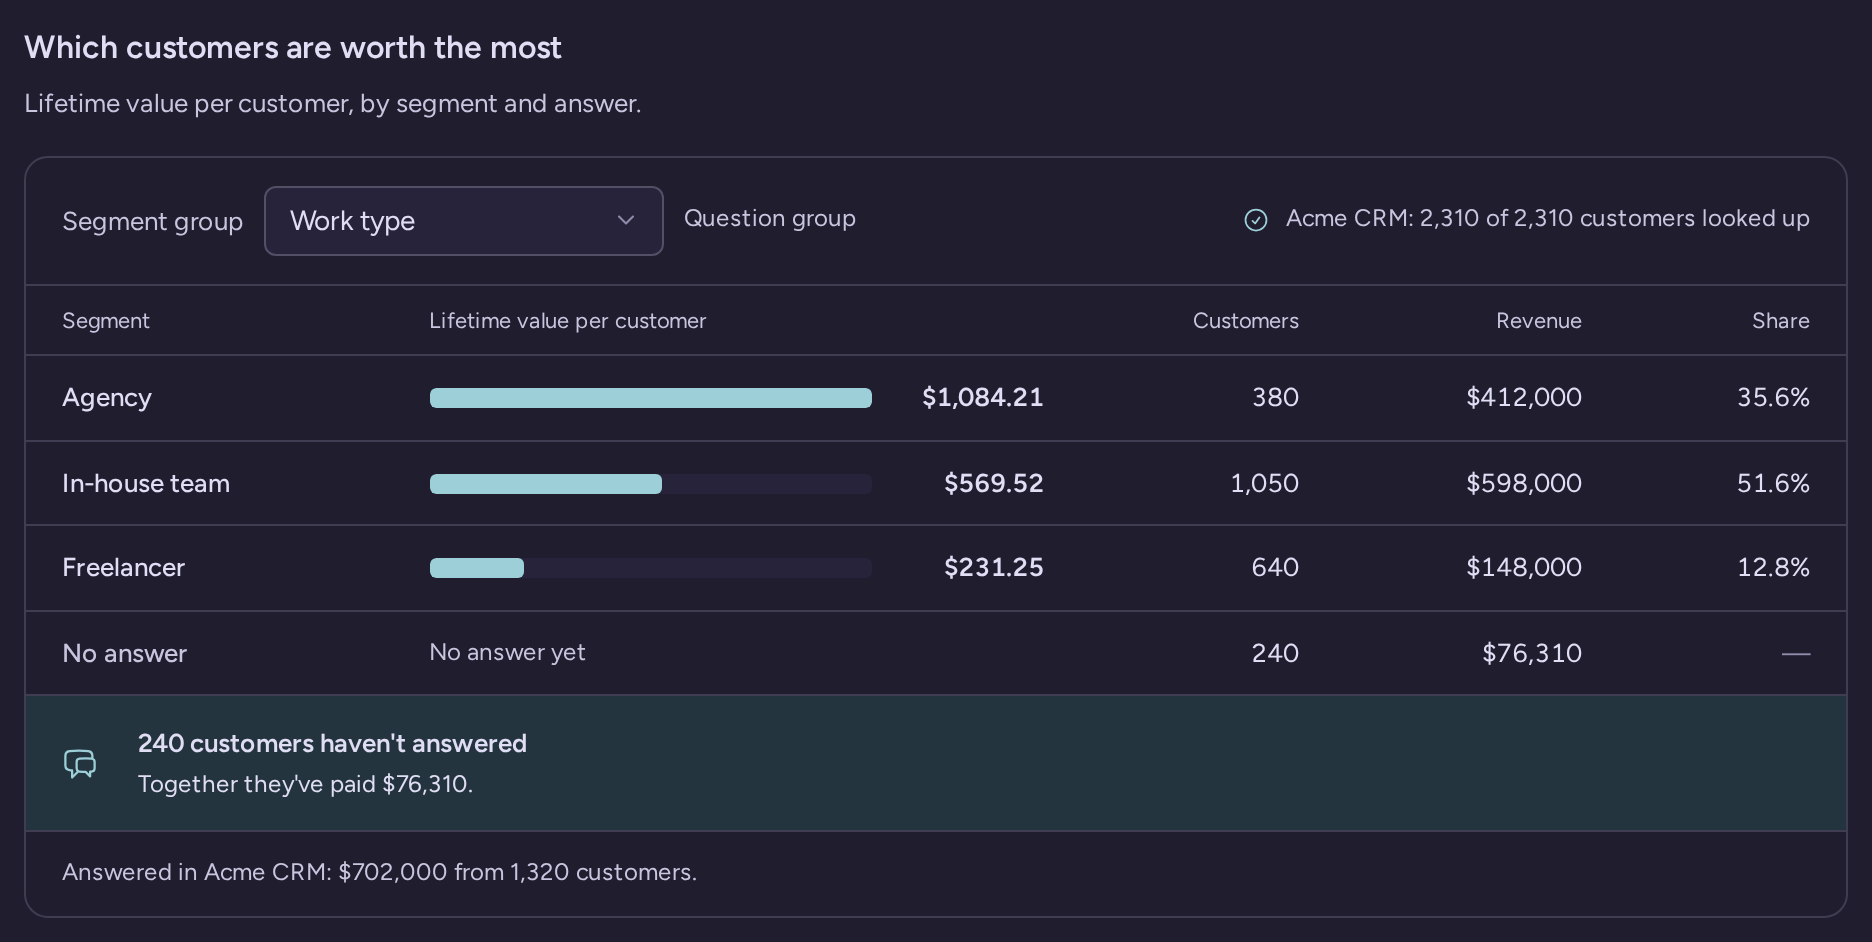The image size is (1872, 942).
Task: Click the $148,000 revenue value
Action: pos(1524,568)
